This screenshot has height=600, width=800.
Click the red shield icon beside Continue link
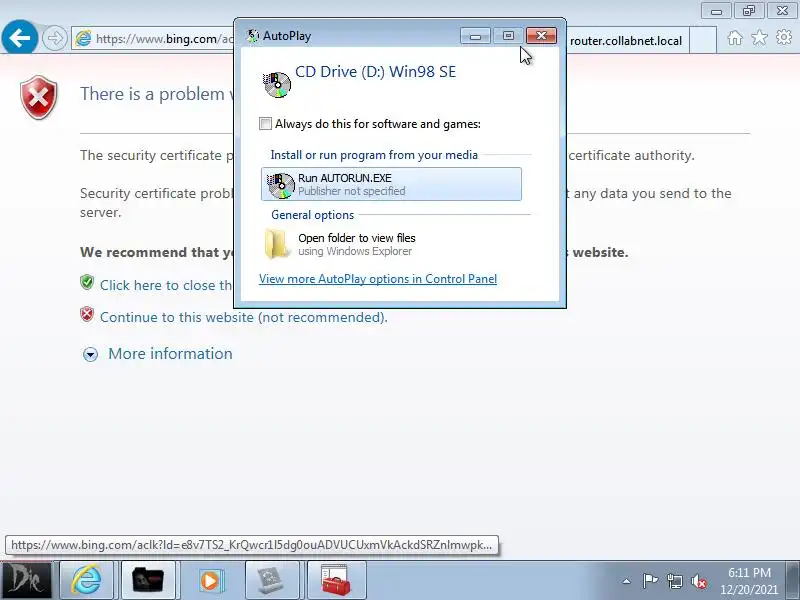coord(87,314)
